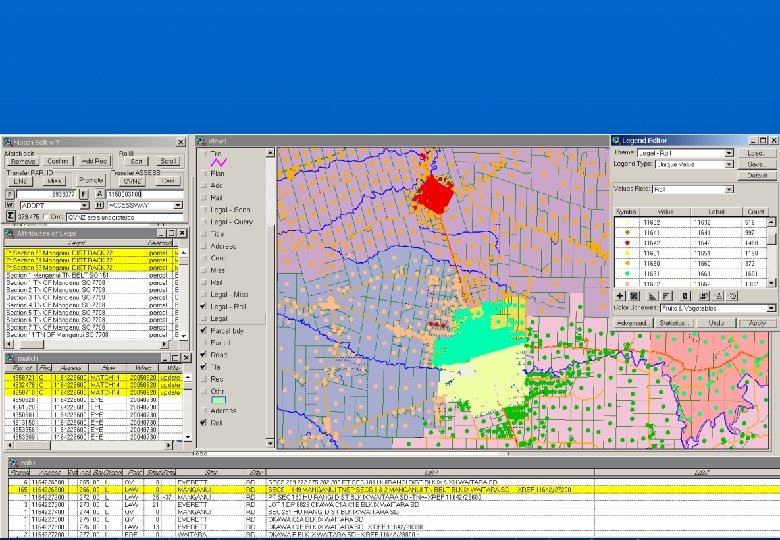Click the ramp colors icon in Legend Editor
The height and width of the screenshot is (540, 780).
tap(718, 296)
